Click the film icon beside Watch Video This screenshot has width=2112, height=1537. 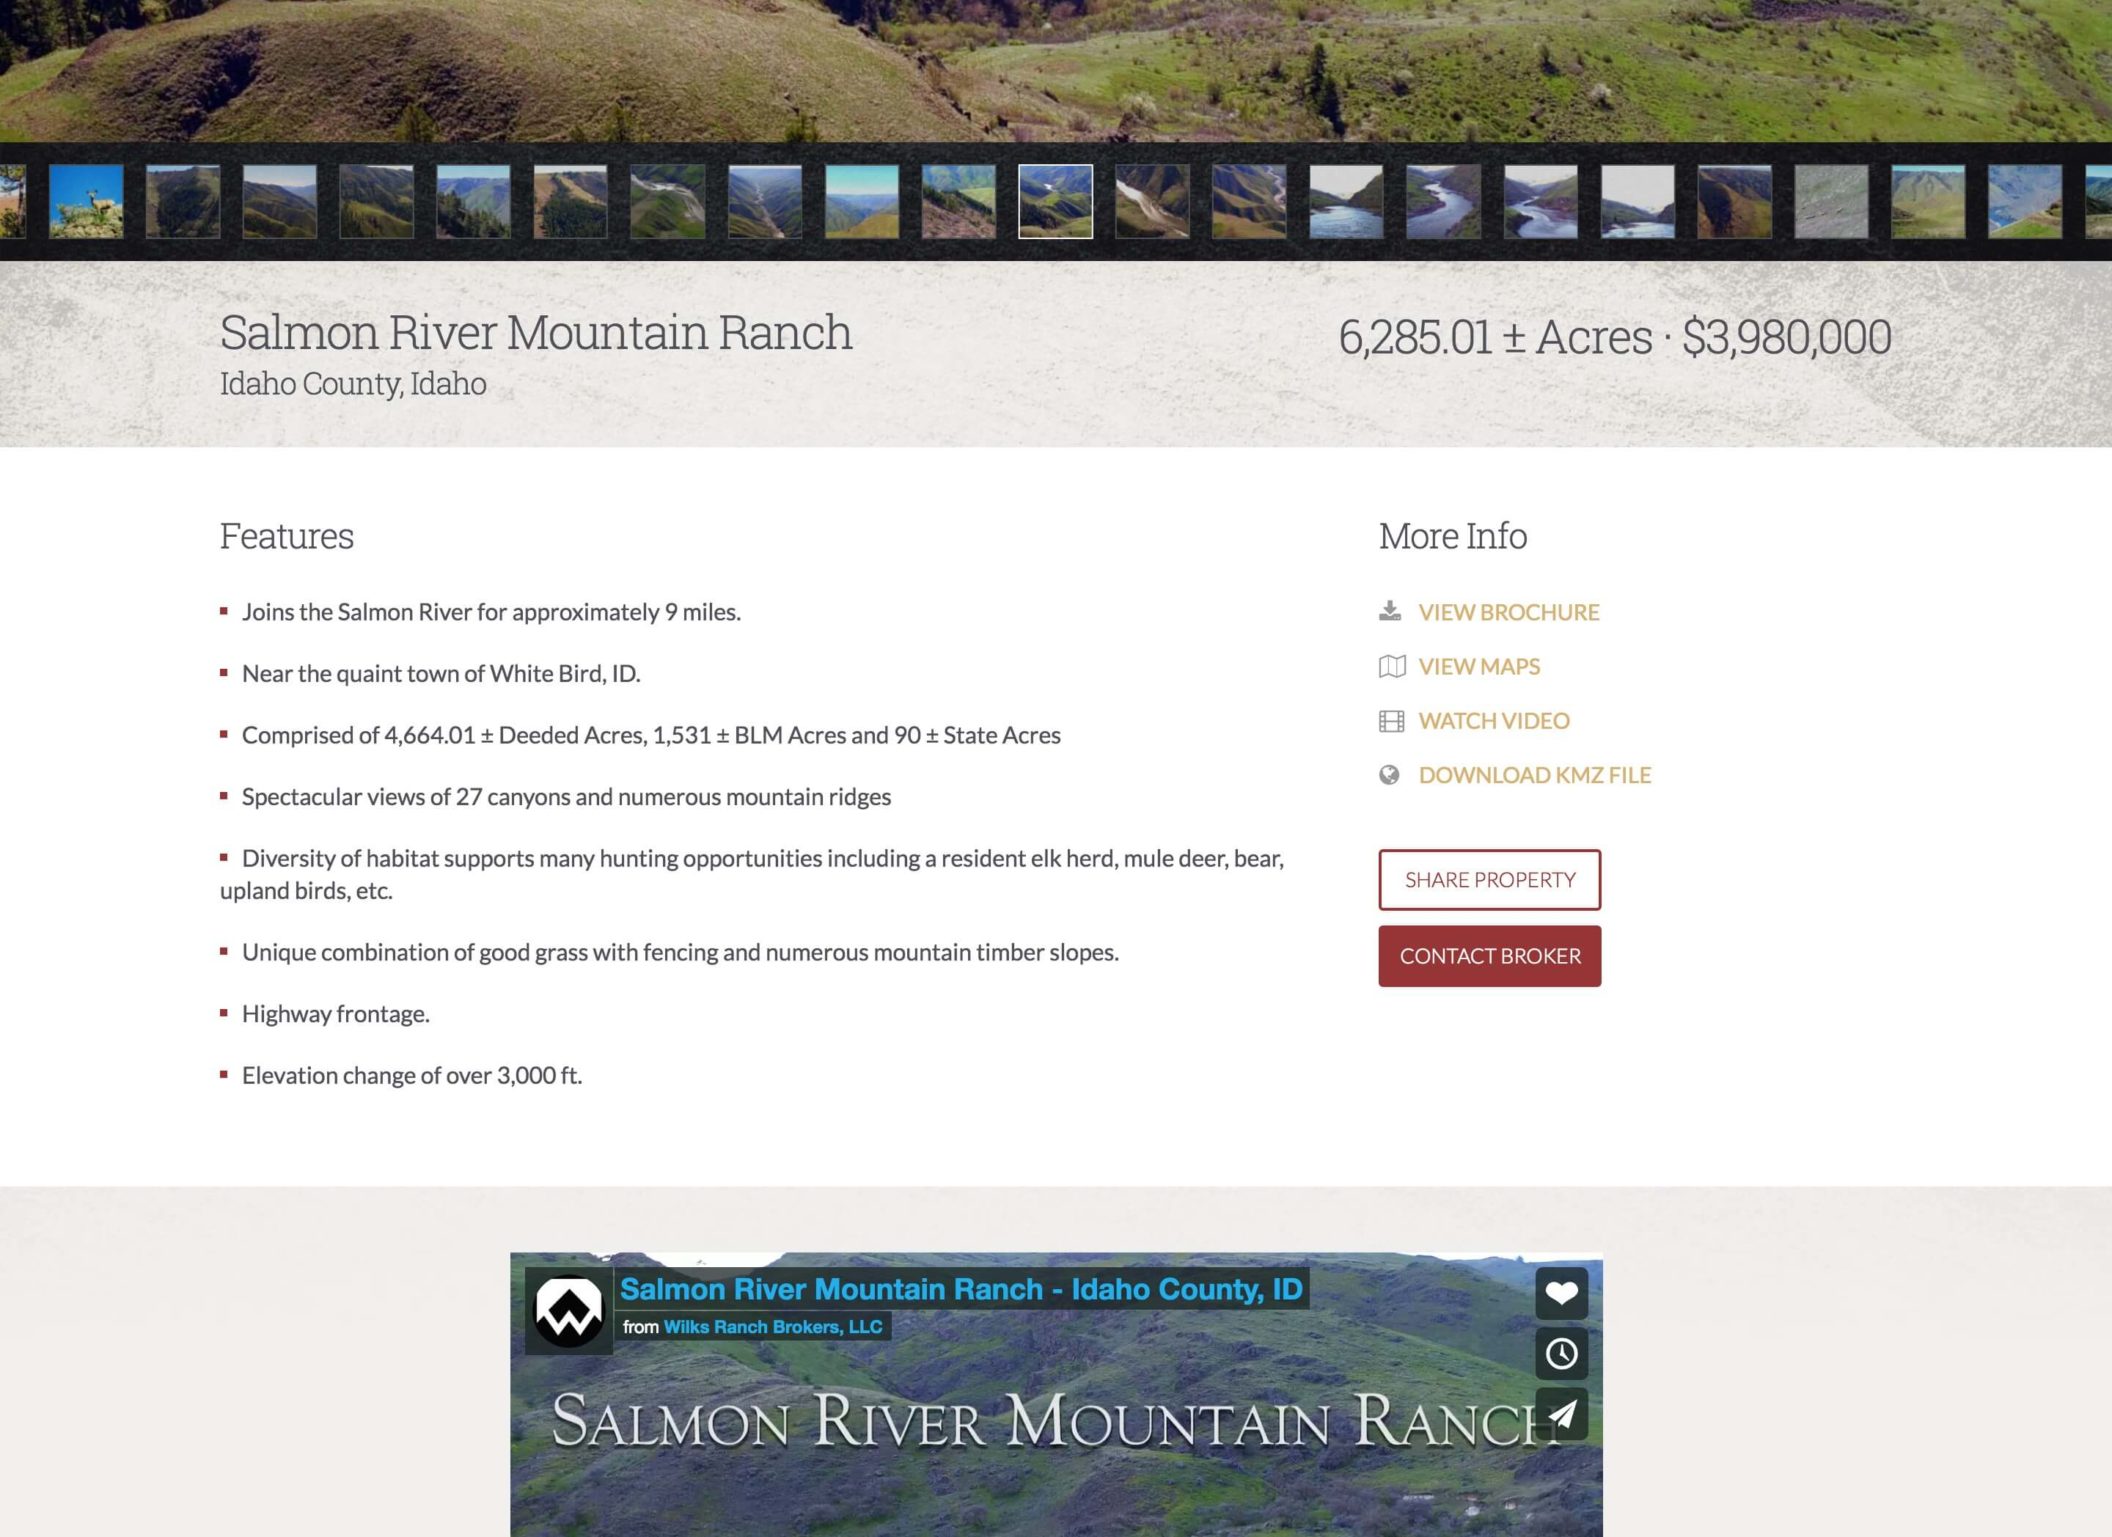tap(1391, 721)
